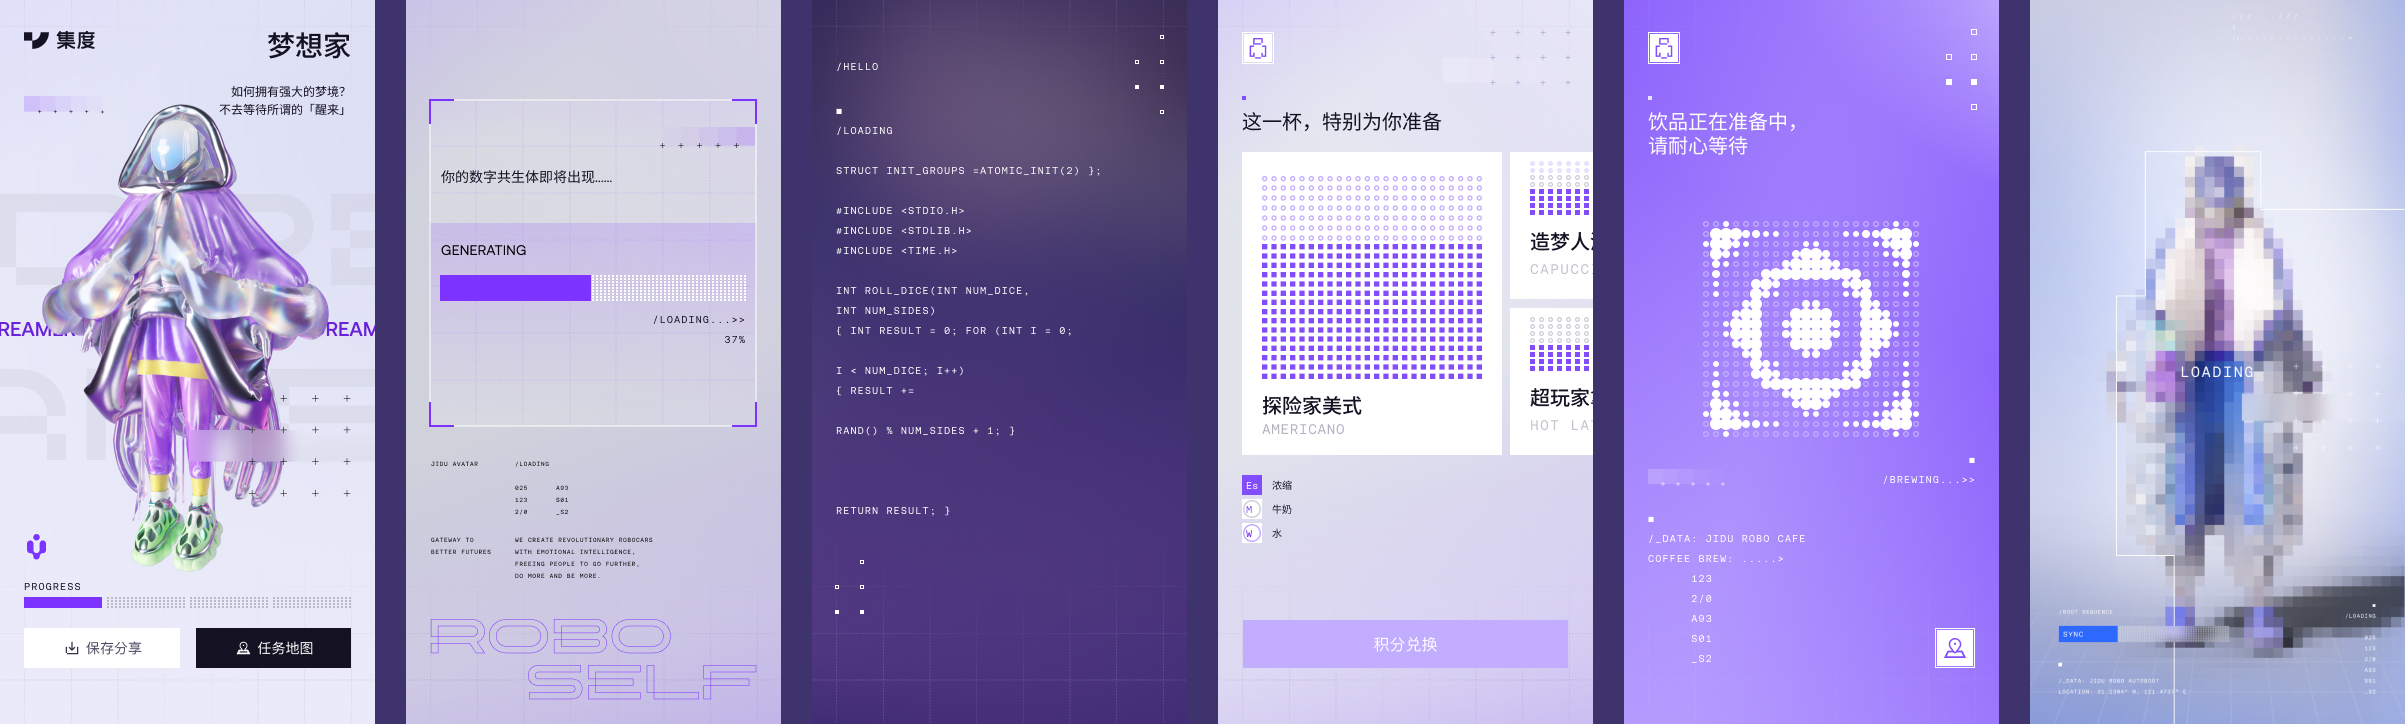Click the small purple robot mascot icon above PROGRESS

36,546
